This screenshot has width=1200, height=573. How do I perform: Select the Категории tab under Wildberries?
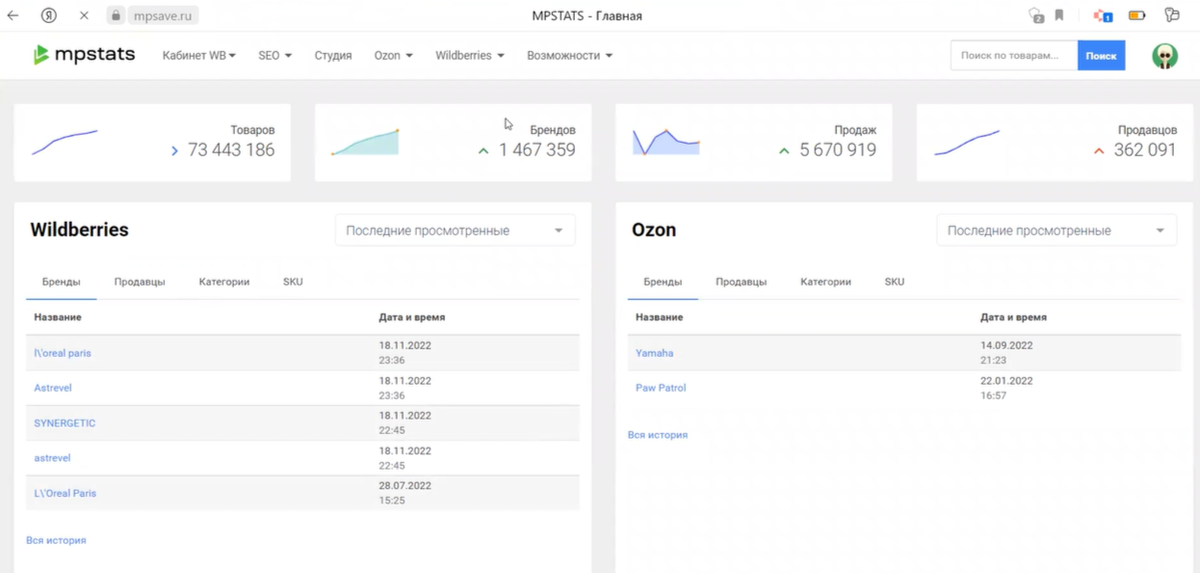click(x=224, y=282)
